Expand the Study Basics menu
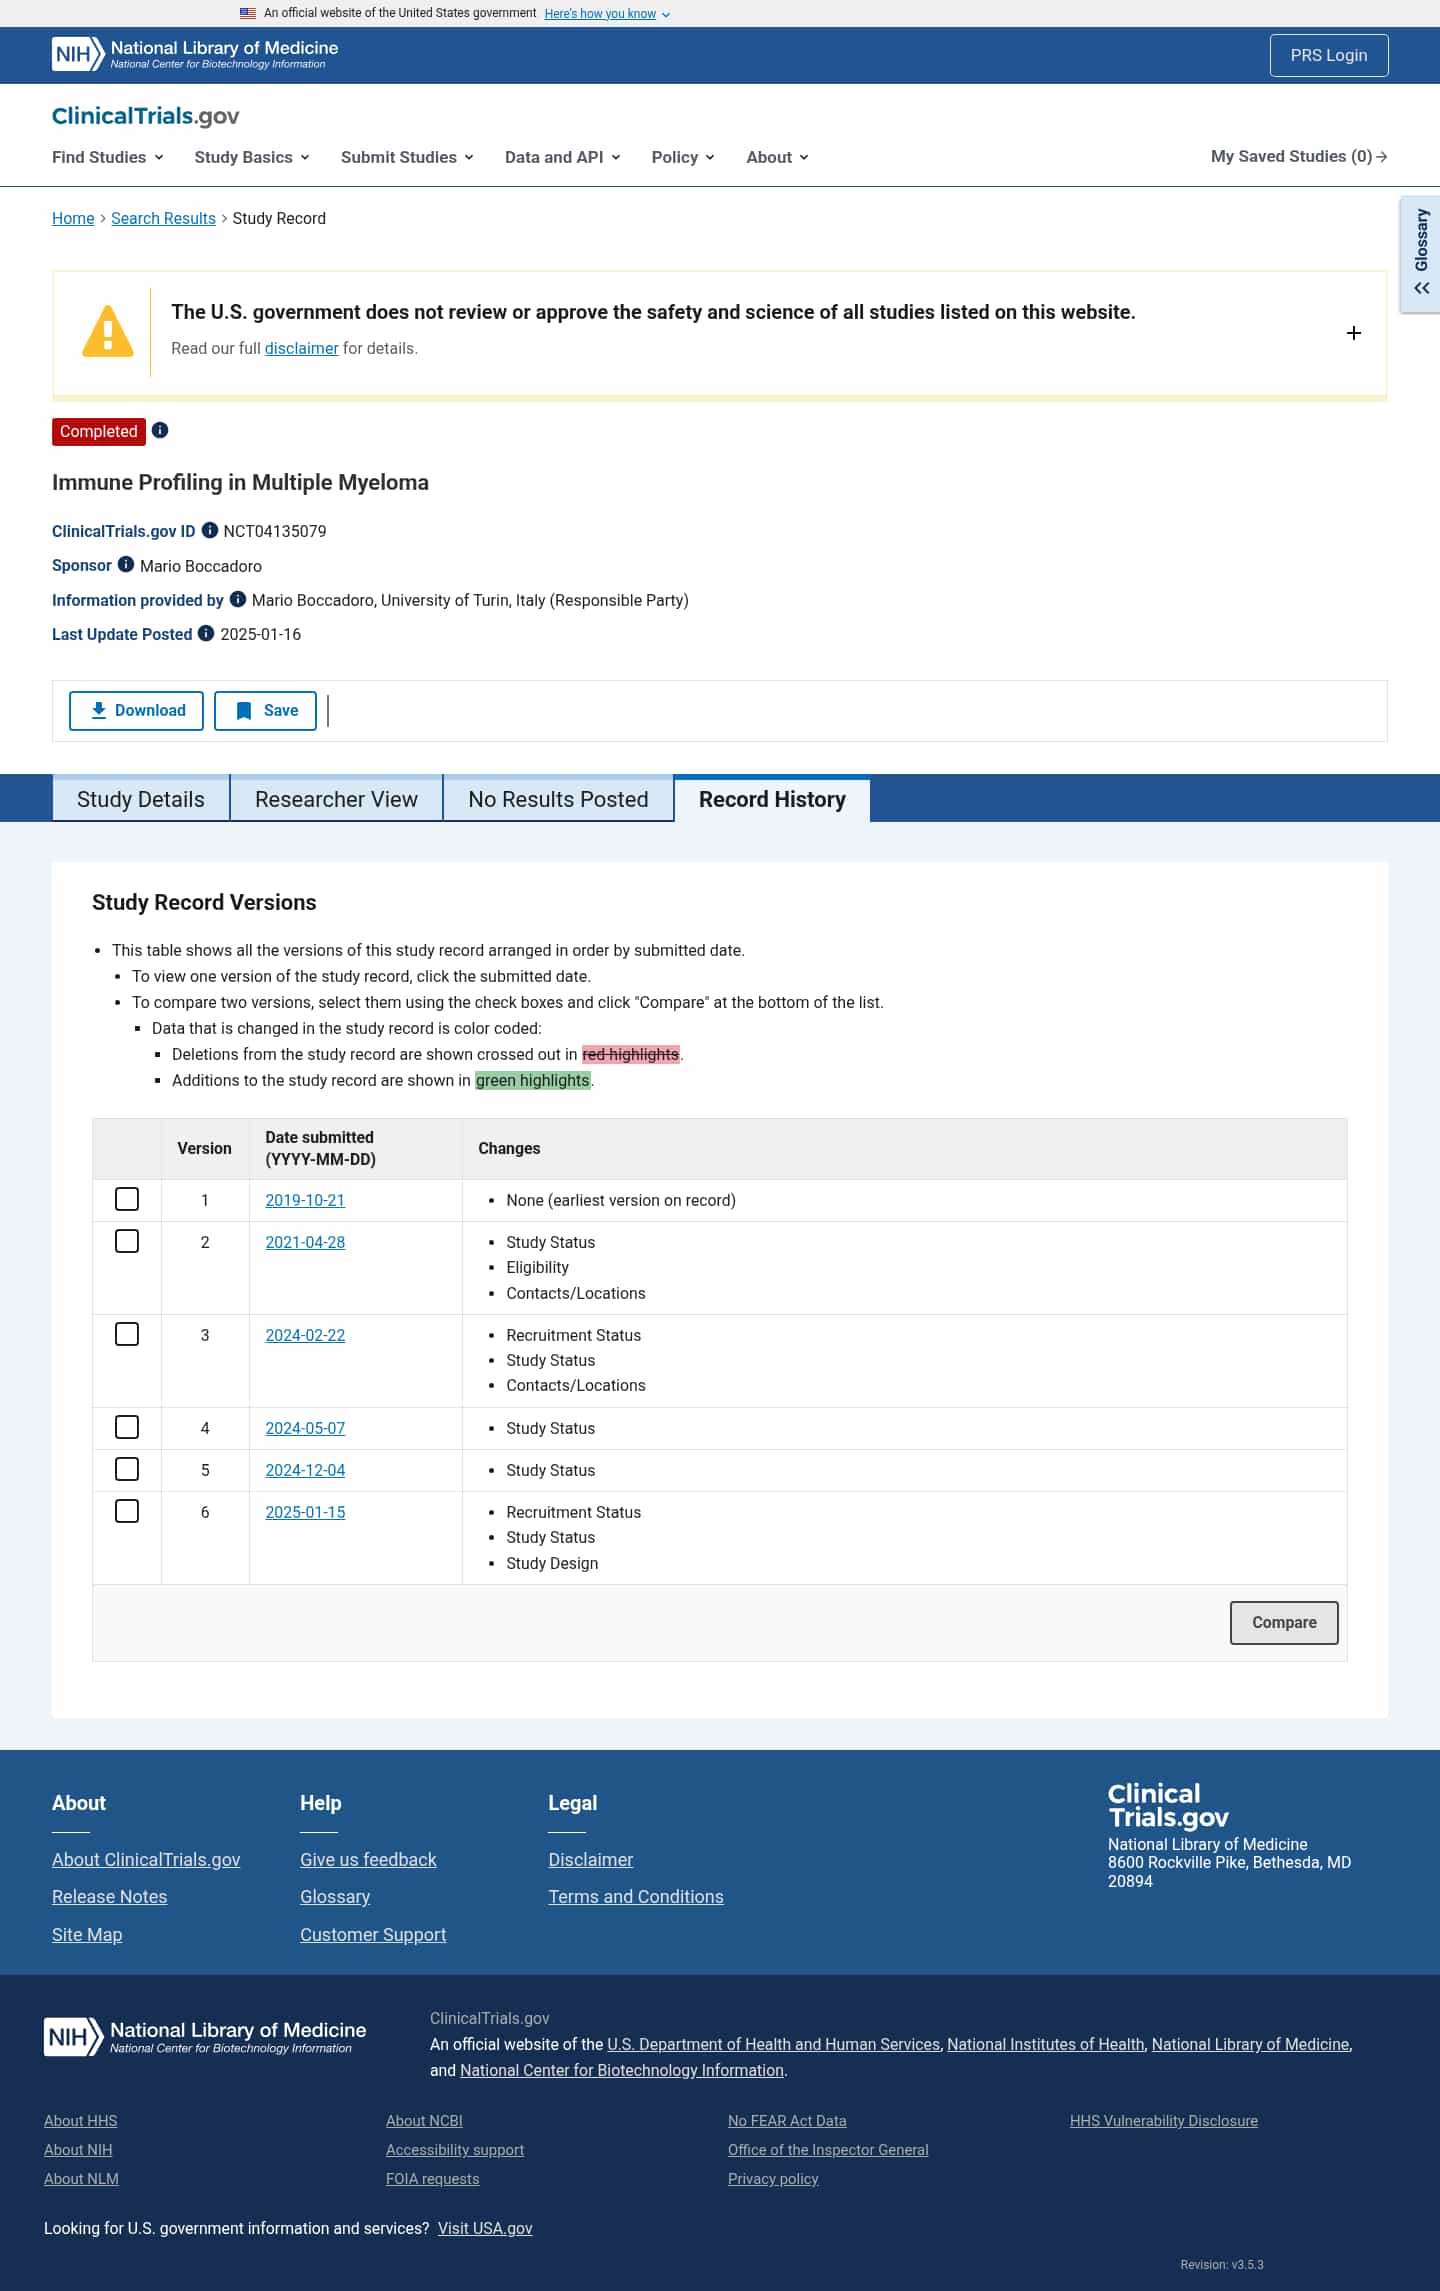The image size is (1440, 2291). click(252, 157)
